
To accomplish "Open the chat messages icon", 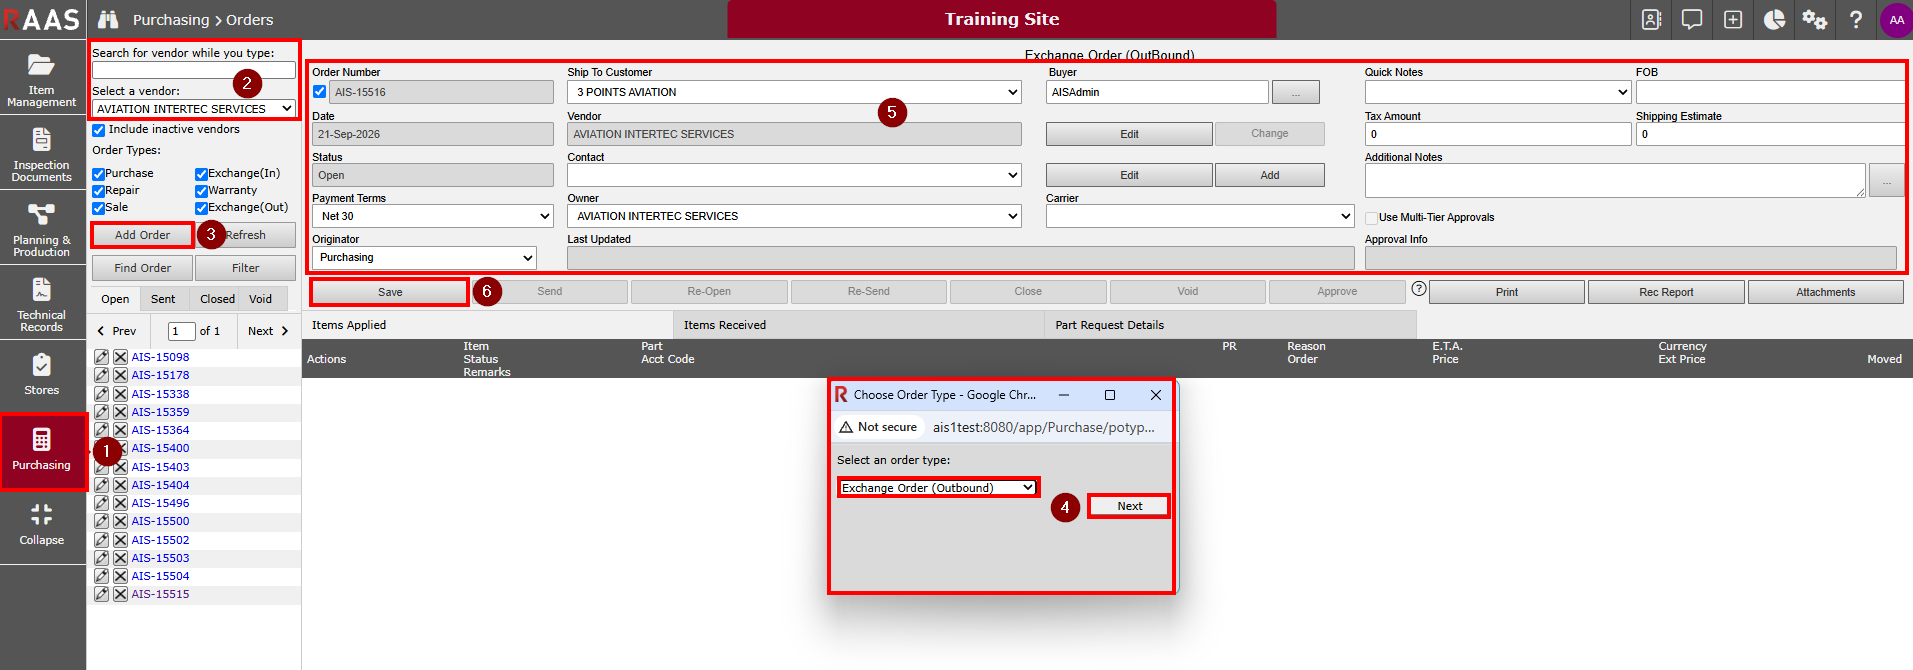I will pos(1692,20).
